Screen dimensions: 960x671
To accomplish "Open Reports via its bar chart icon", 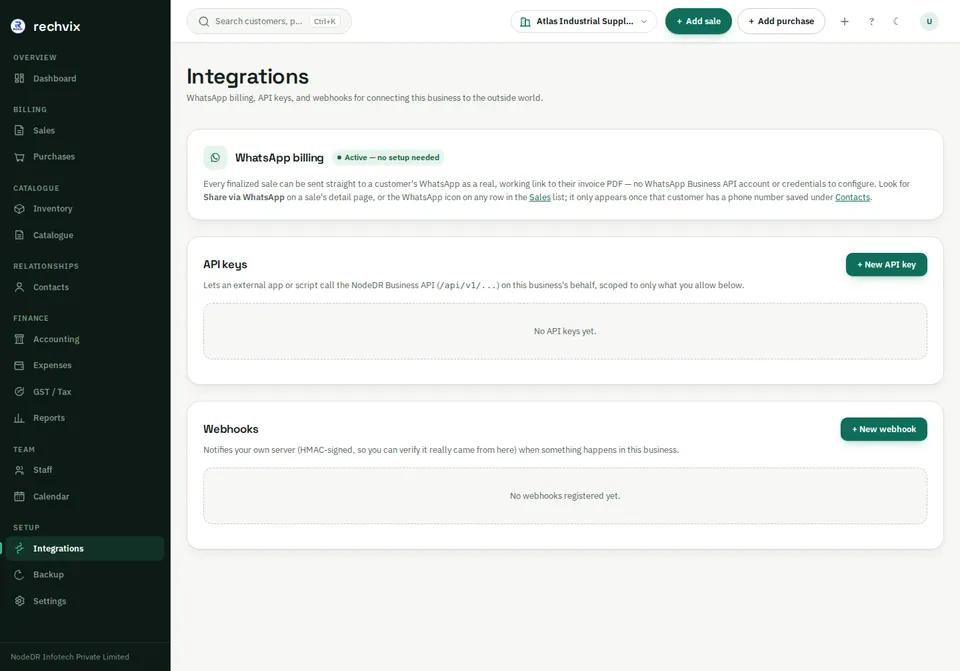I will (20, 418).
